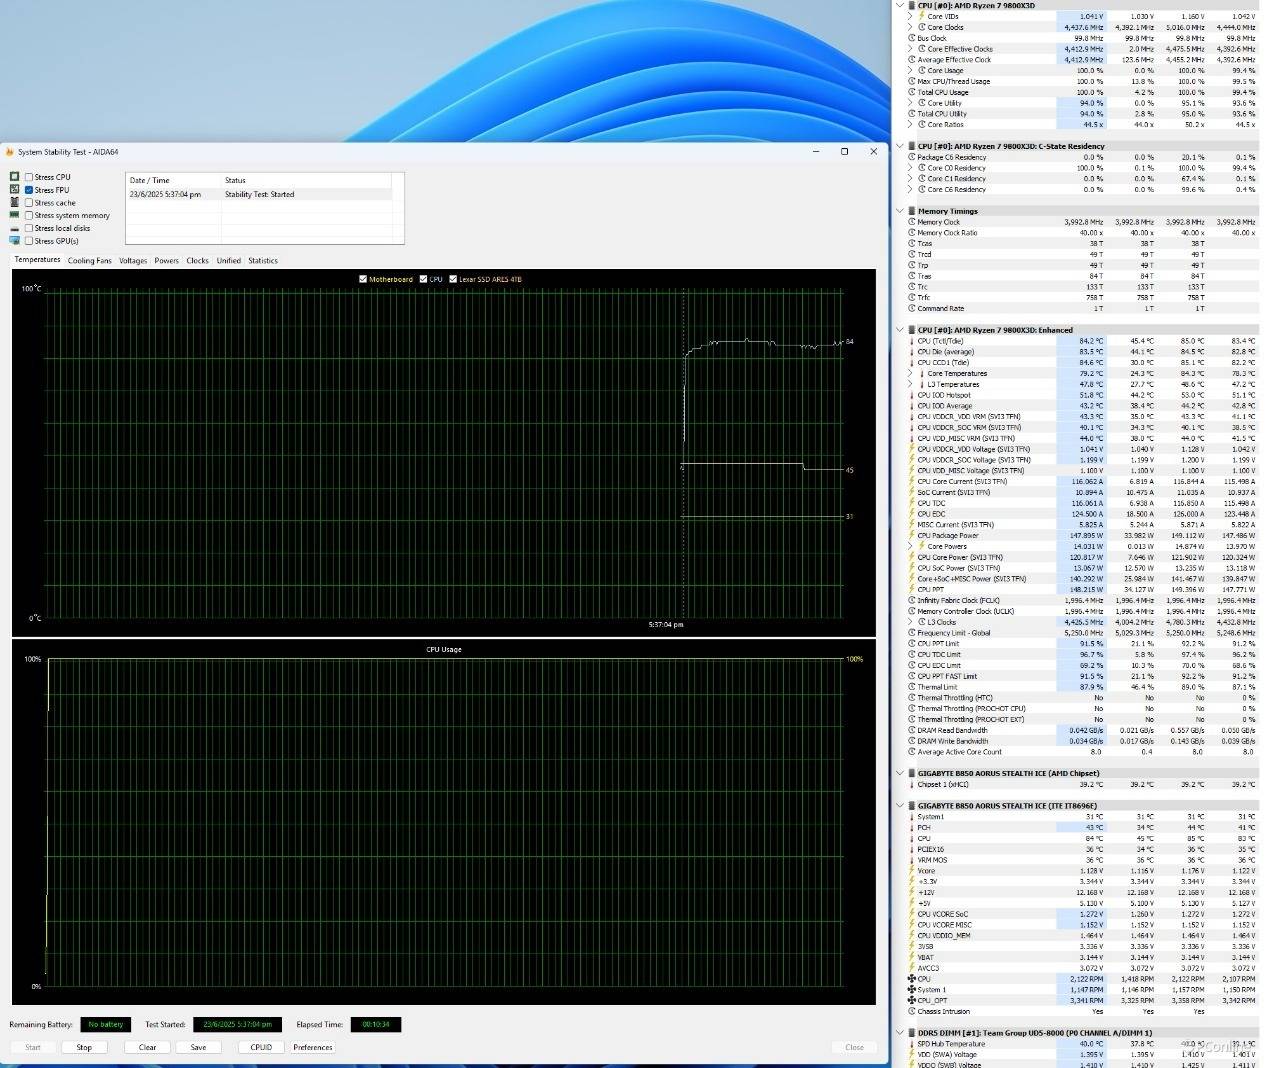
Task: Enable the Stress CPU checkbox
Action: coord(29,177)
